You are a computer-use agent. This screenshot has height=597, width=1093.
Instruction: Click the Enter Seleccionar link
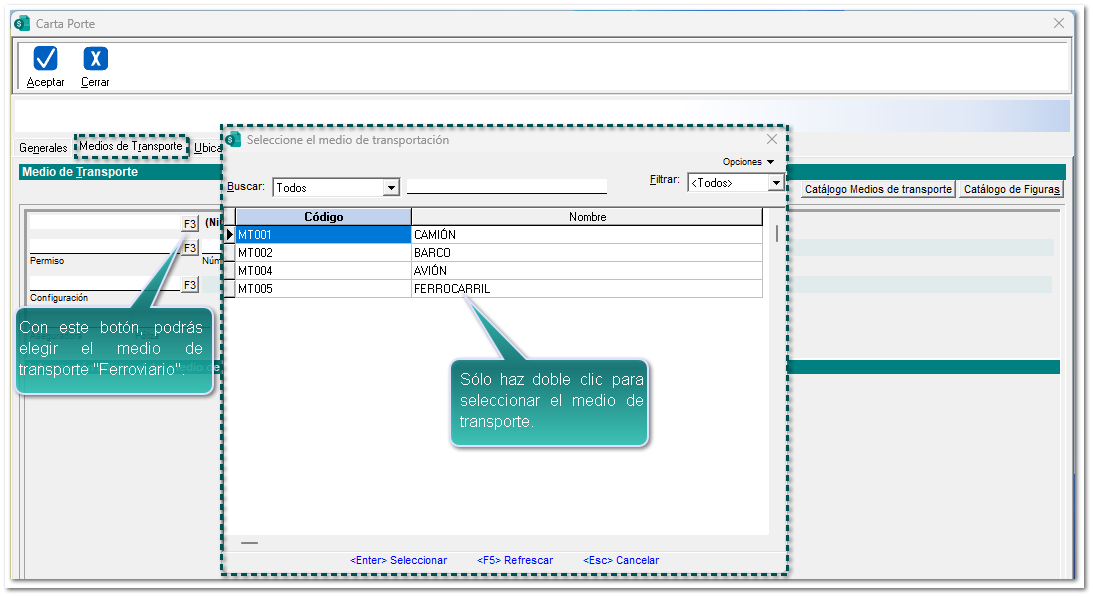tap(398, 560)
